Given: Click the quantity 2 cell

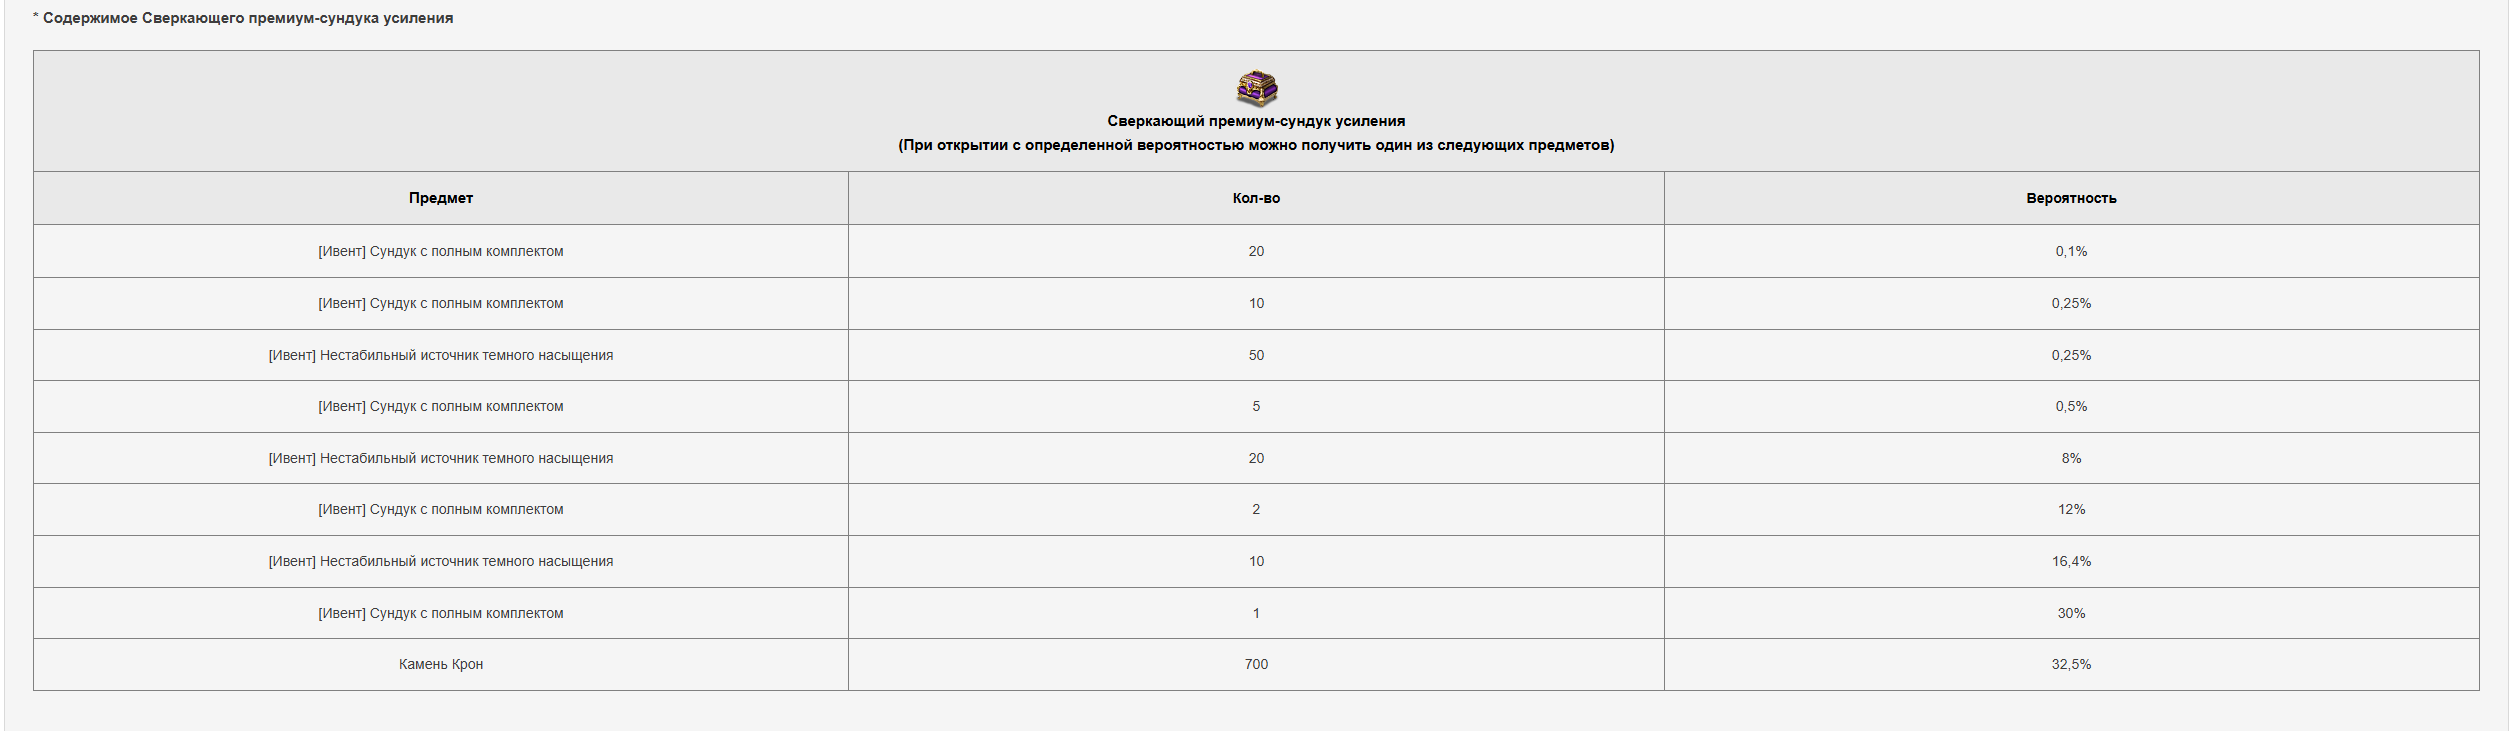Looking at the screenshot, I should click(x=1256, y=509).
